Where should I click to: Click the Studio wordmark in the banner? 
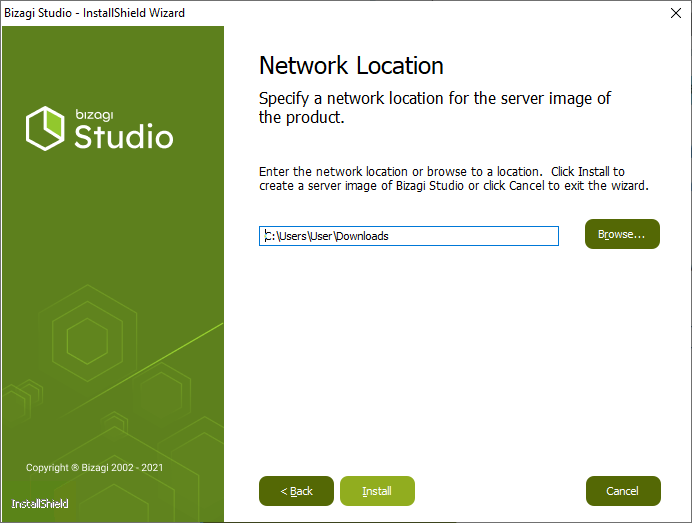124,136
